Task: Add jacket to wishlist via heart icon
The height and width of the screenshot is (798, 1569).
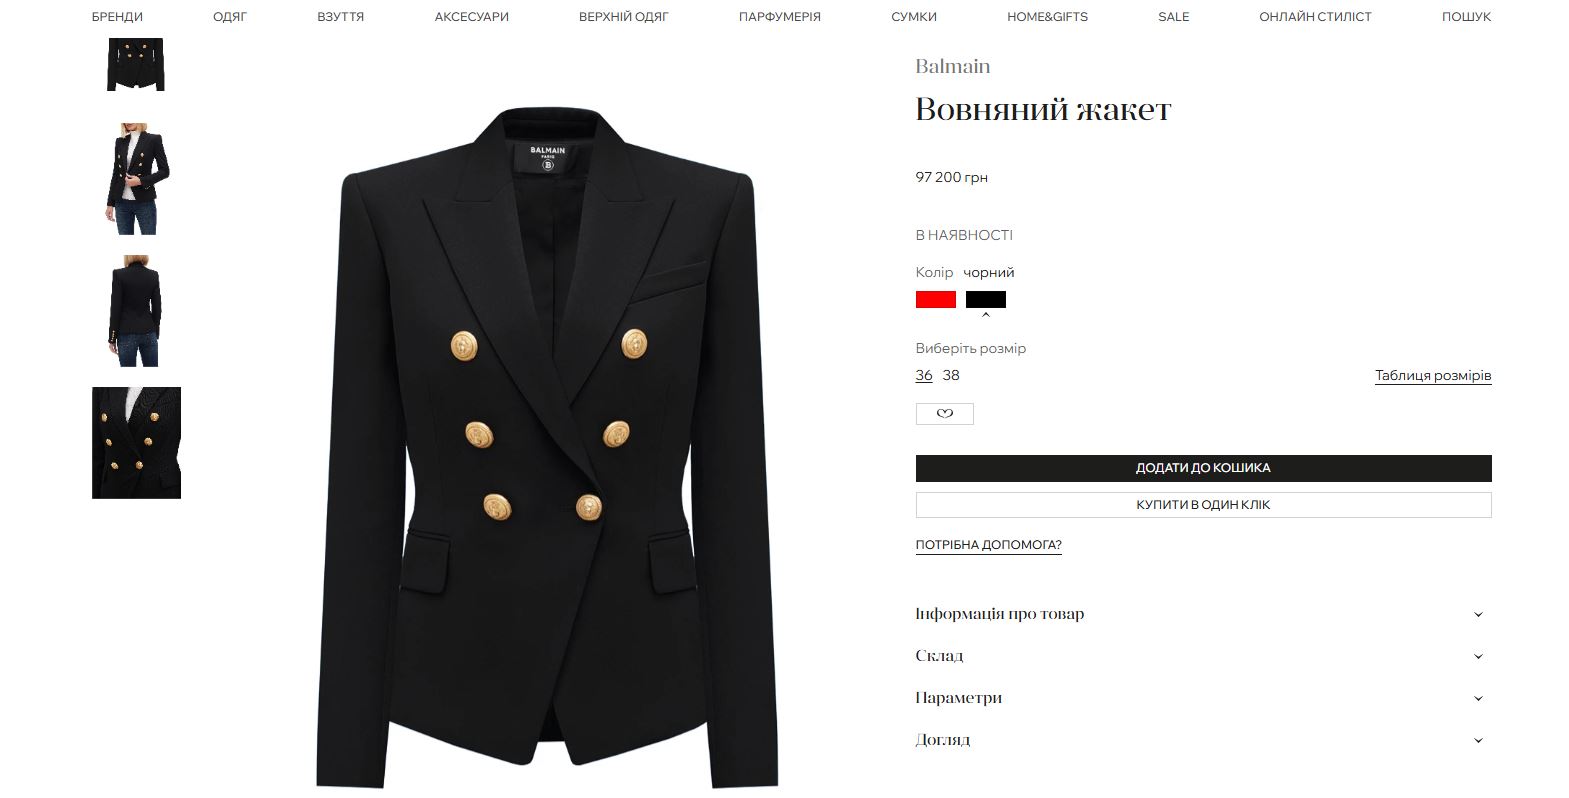Action: tap(944, 413)
